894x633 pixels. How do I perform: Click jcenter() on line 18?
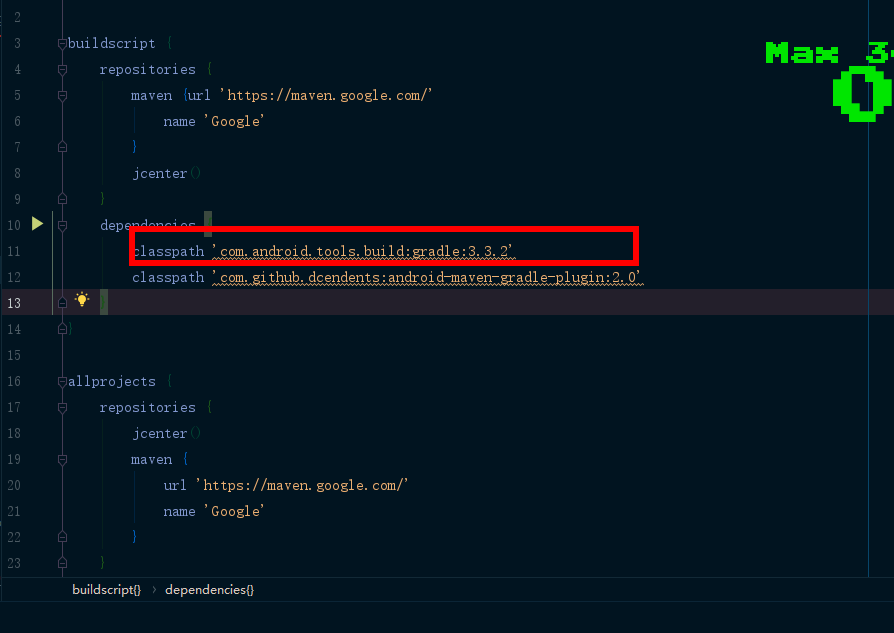(x=166, y=433)
